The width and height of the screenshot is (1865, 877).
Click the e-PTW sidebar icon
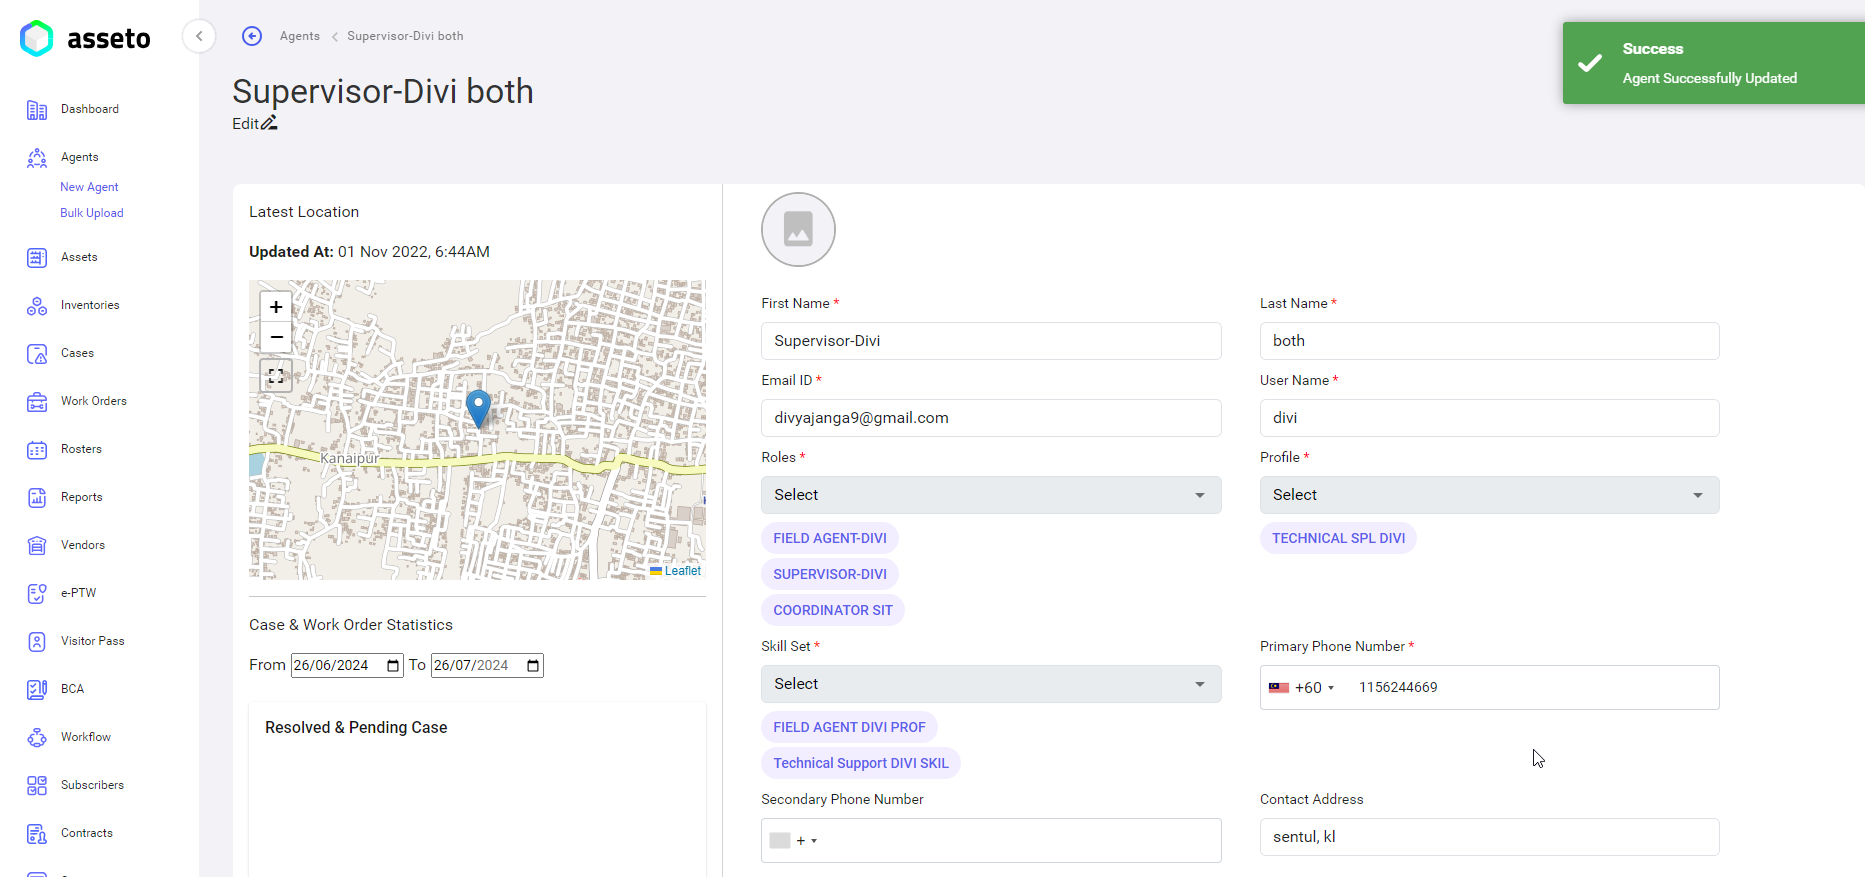pyautogui.click(x=37, y=594)
